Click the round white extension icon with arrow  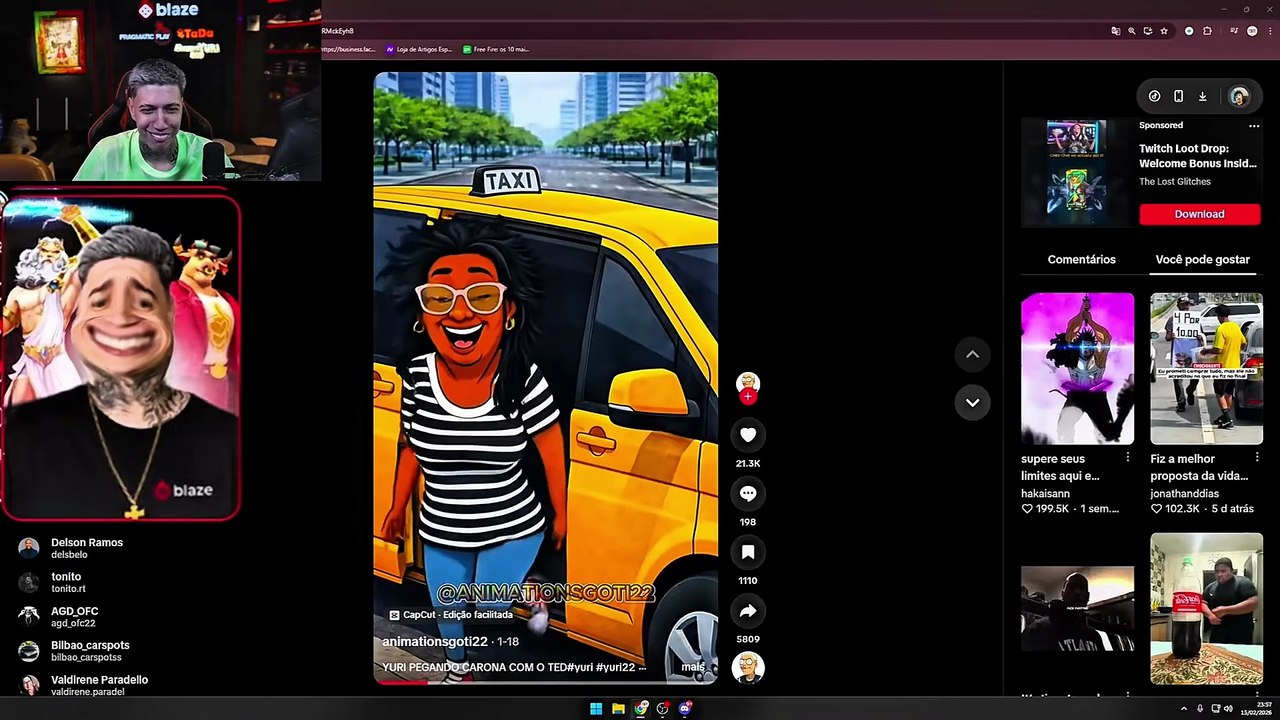(x=1189, y=31)
